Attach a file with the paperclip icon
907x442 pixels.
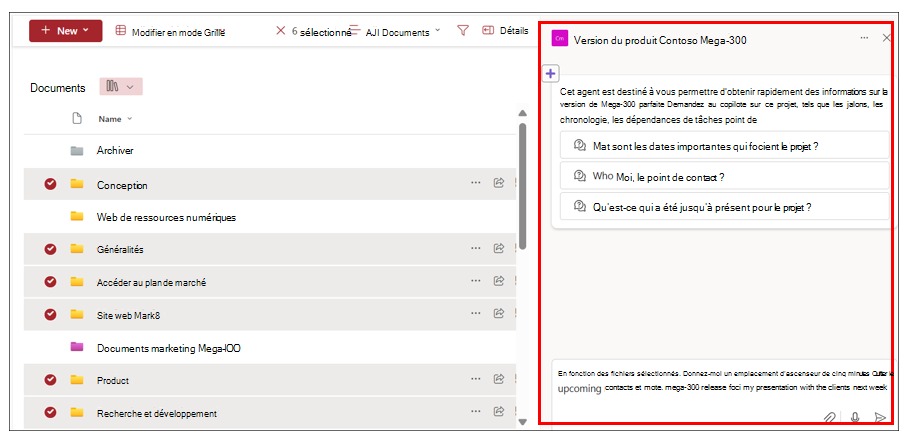click(x=830, y=417)
